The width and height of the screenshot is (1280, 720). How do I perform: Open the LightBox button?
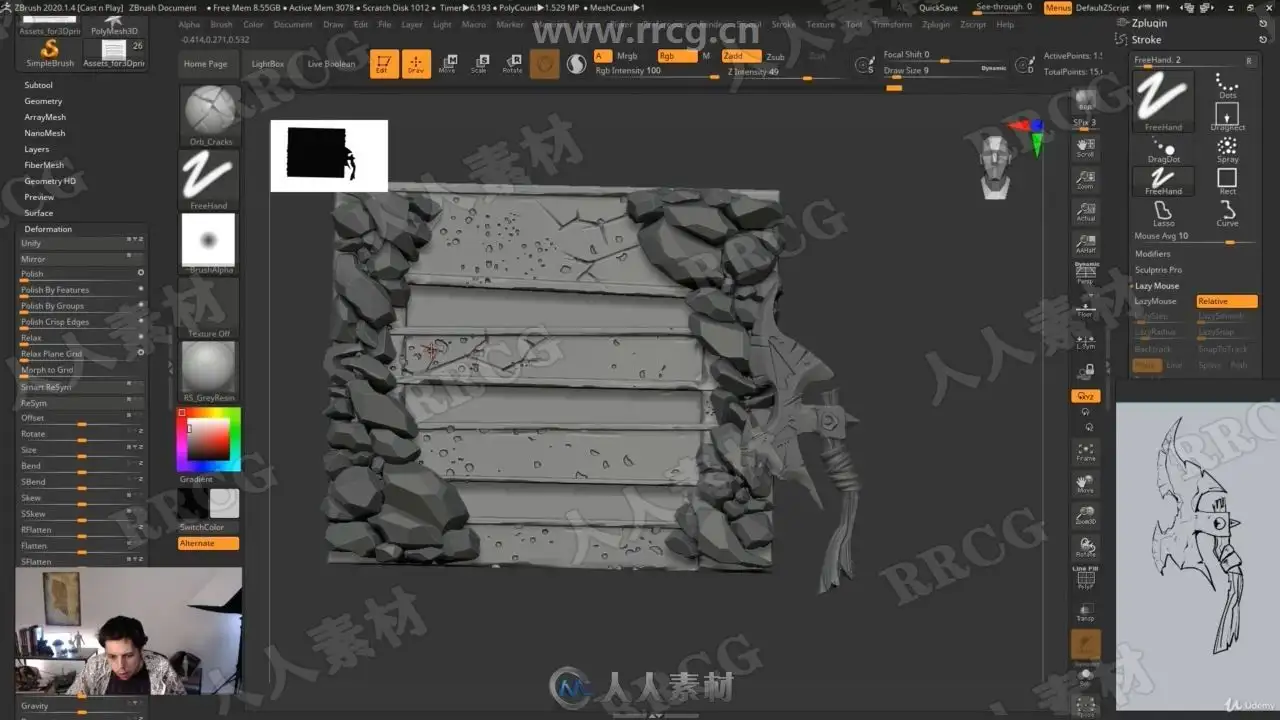[x=268, y=64]
